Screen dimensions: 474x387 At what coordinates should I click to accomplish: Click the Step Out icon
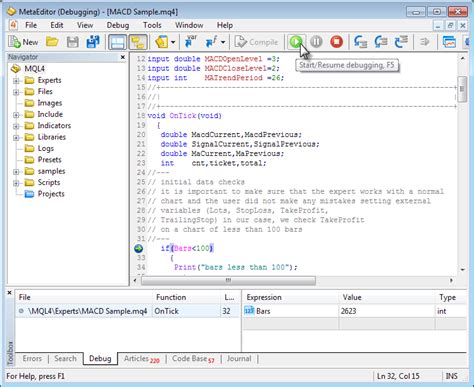point(401,42)
